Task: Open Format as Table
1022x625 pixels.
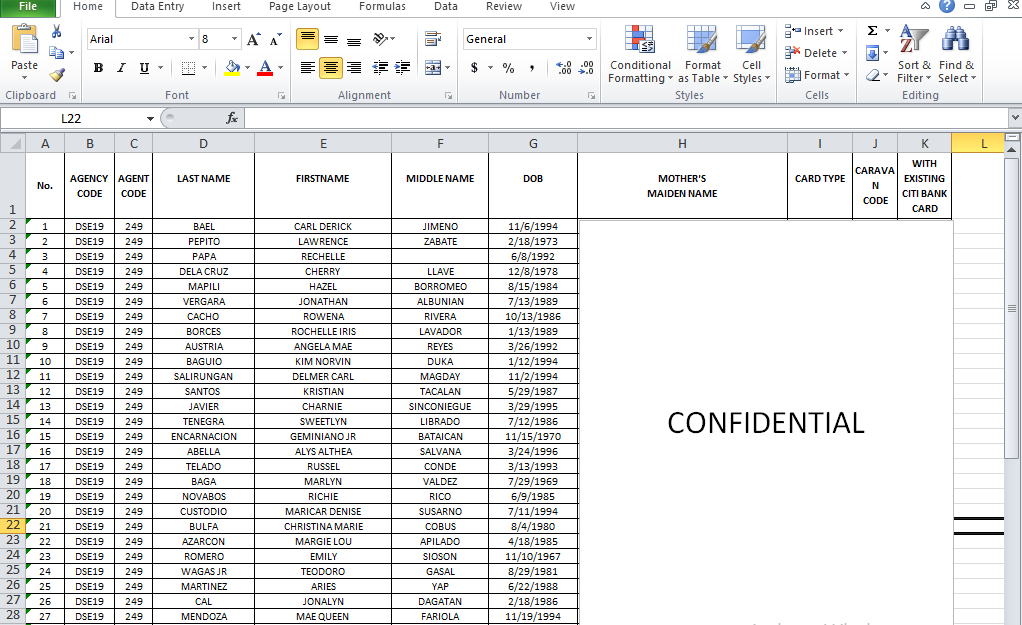Action: (x=703, y=55)
